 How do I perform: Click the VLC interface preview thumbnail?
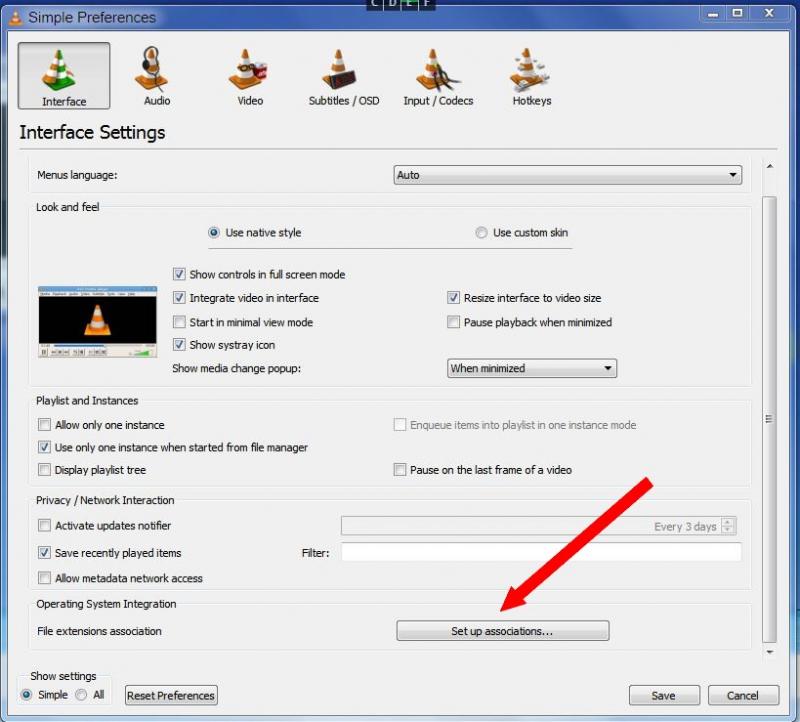tap(97, 322)
